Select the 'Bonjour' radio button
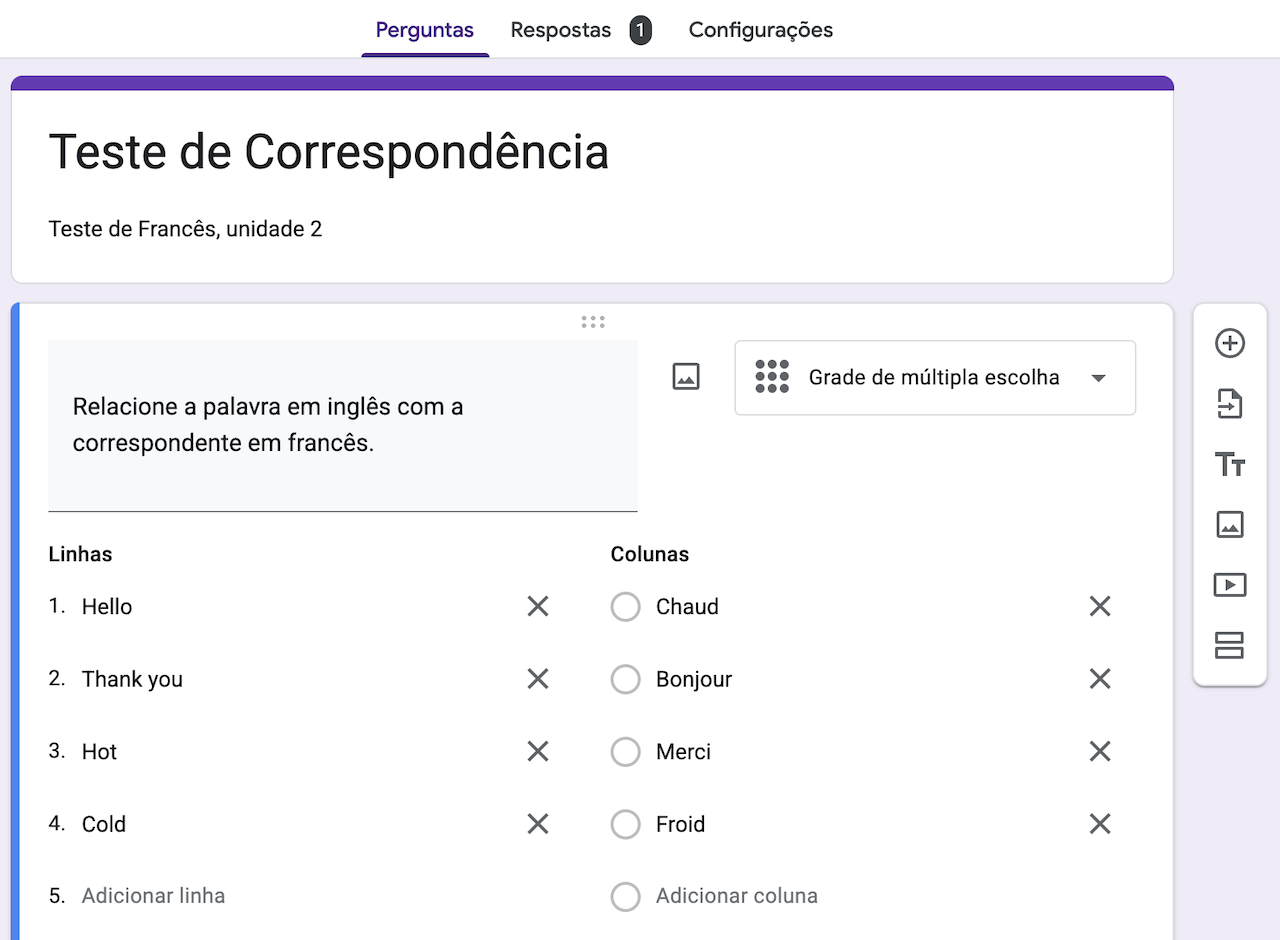Screen dimensions: 1280x940 tap(625, 679)
